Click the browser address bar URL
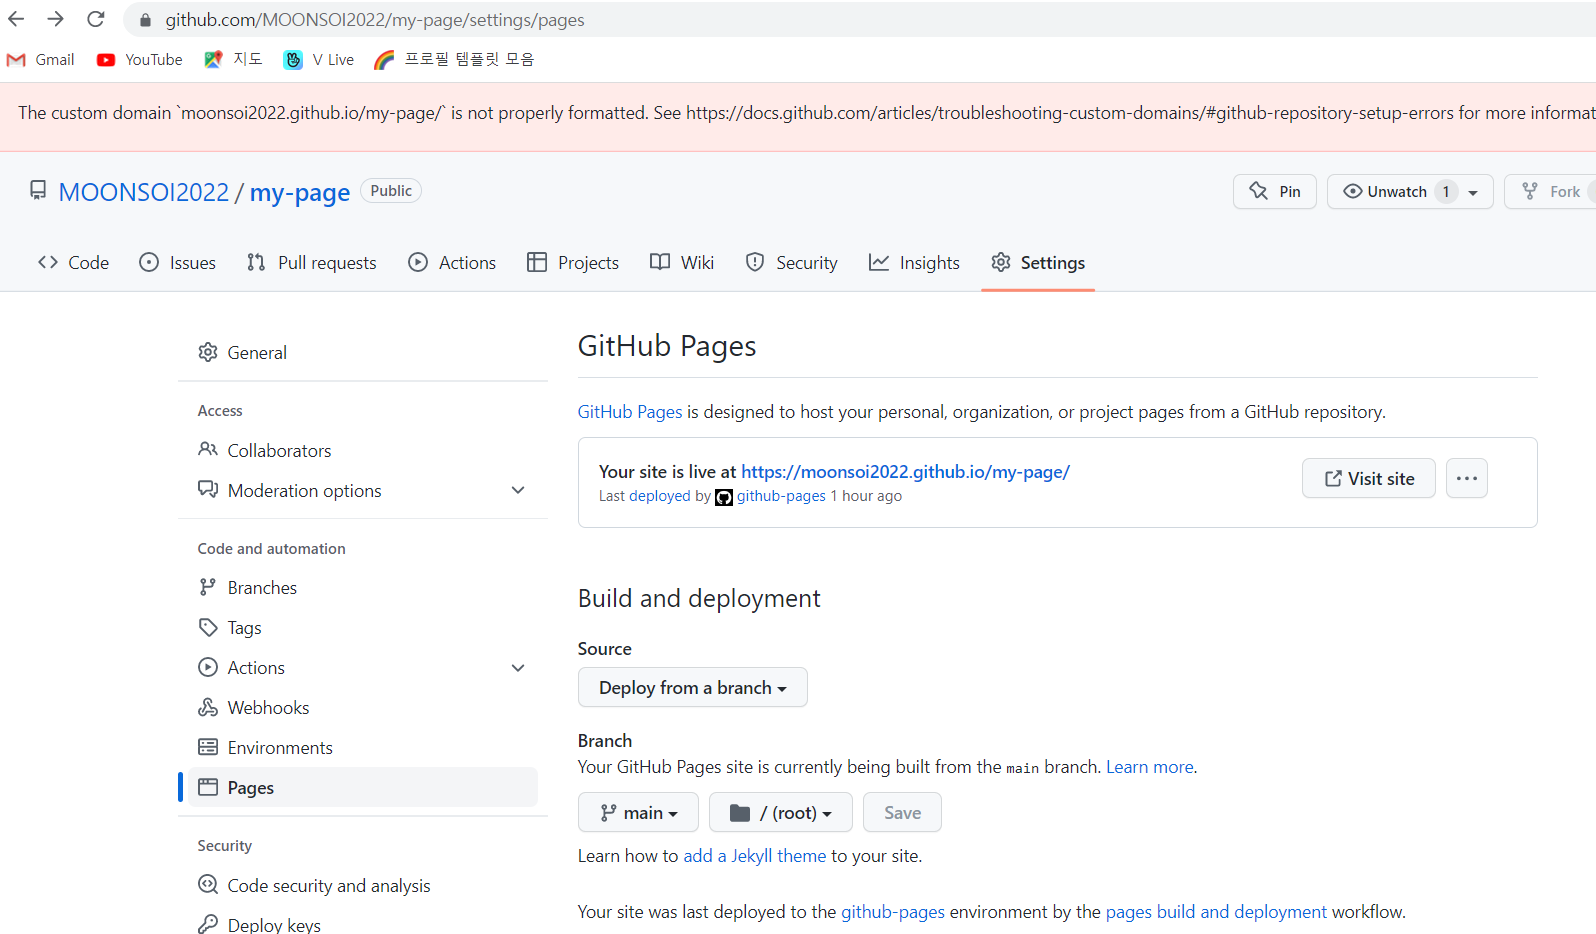 point(375,20)
